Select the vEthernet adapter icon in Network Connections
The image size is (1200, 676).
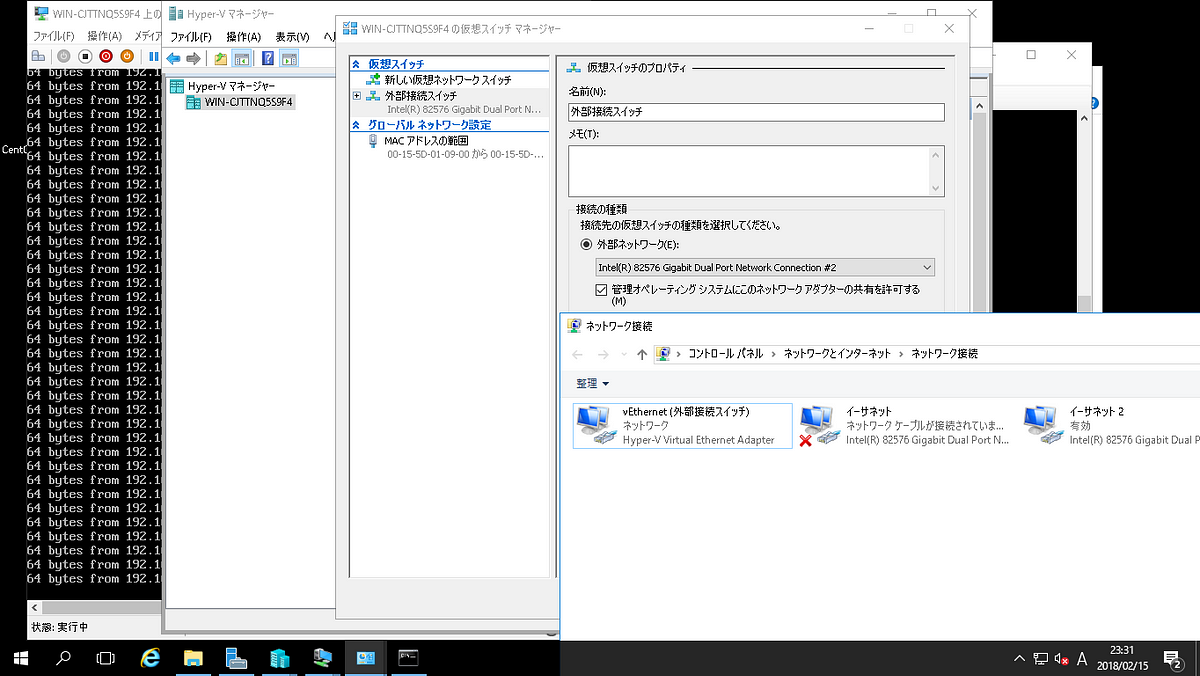[x=597, y=425]
